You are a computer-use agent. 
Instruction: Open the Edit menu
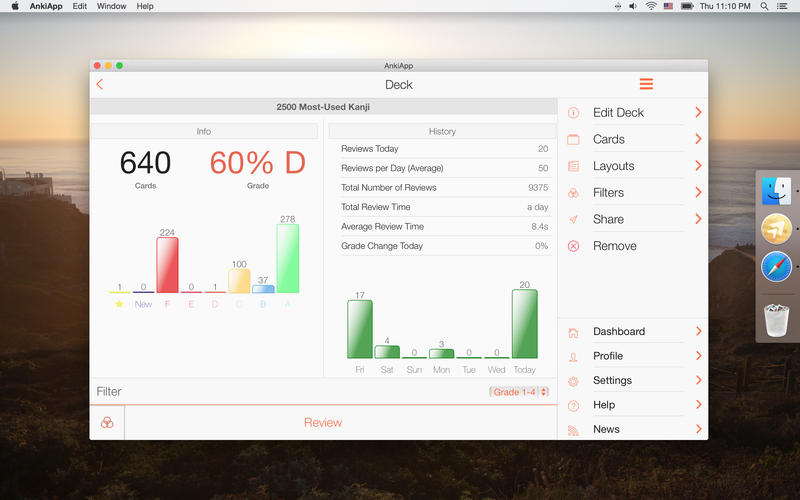pyautogui.click(x=80, y=6)
